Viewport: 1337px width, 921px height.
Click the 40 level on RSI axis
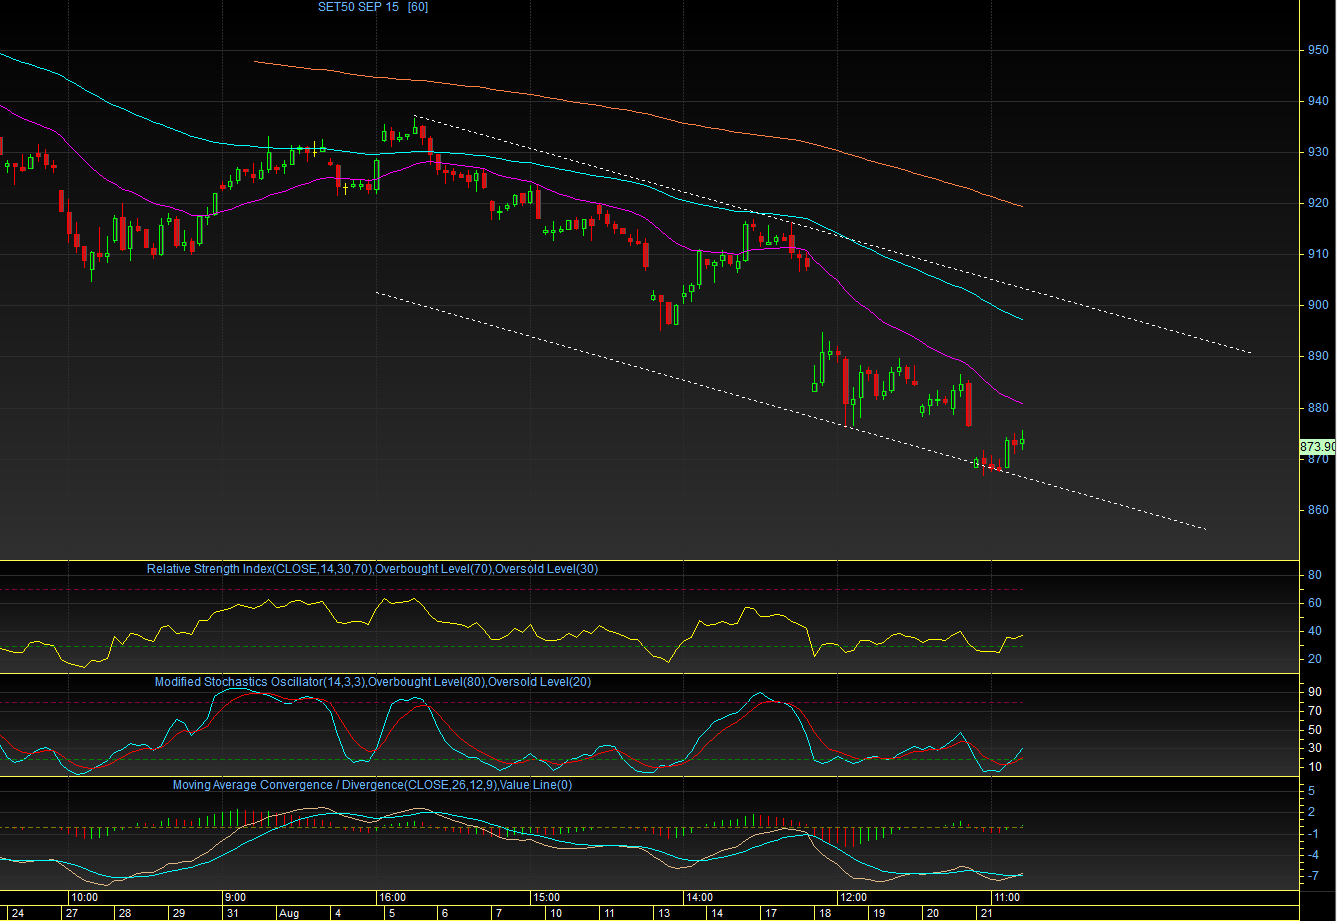tap(1315, 631)
